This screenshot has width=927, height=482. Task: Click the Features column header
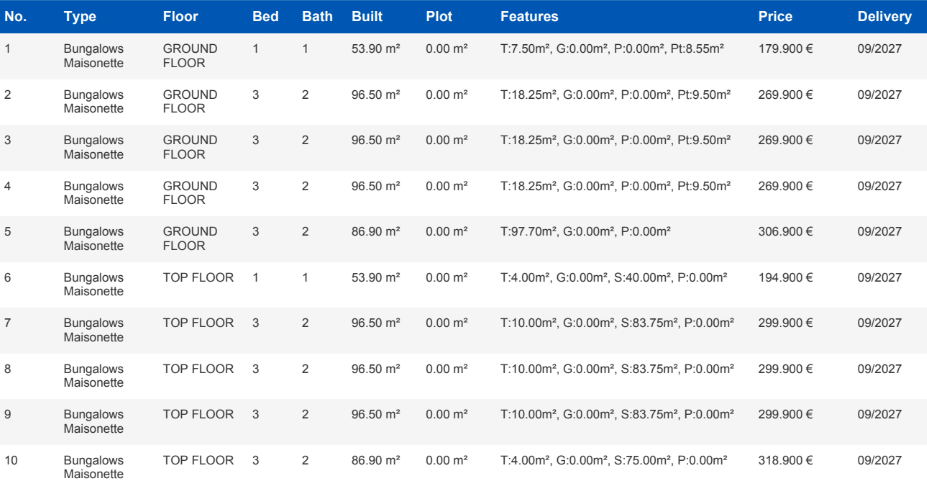click(529, 17)
